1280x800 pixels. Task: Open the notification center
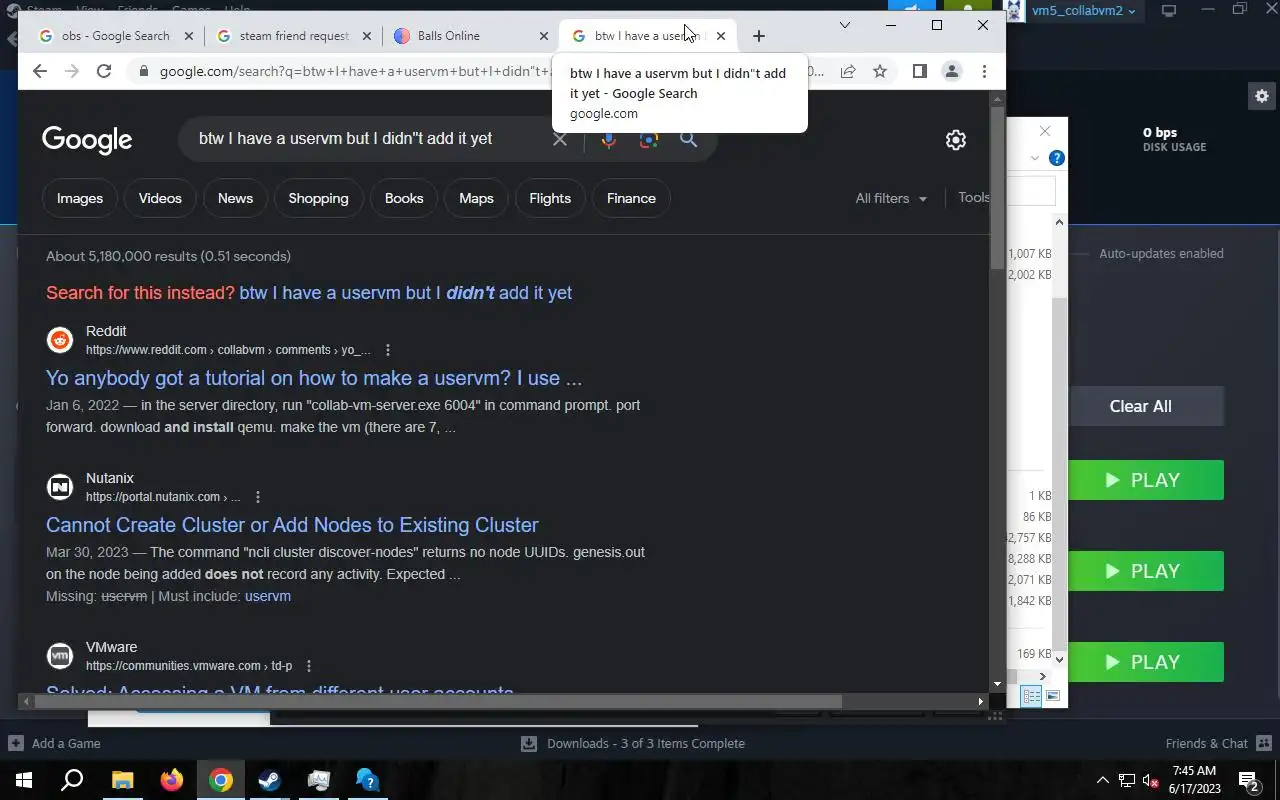(x=1248, y=780)
